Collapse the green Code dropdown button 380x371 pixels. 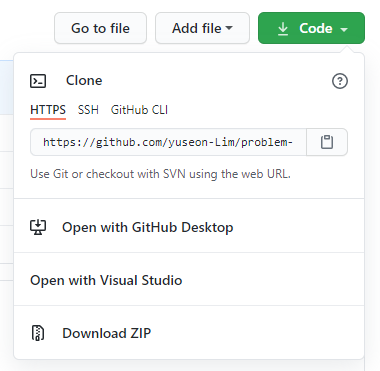(311, 28)
